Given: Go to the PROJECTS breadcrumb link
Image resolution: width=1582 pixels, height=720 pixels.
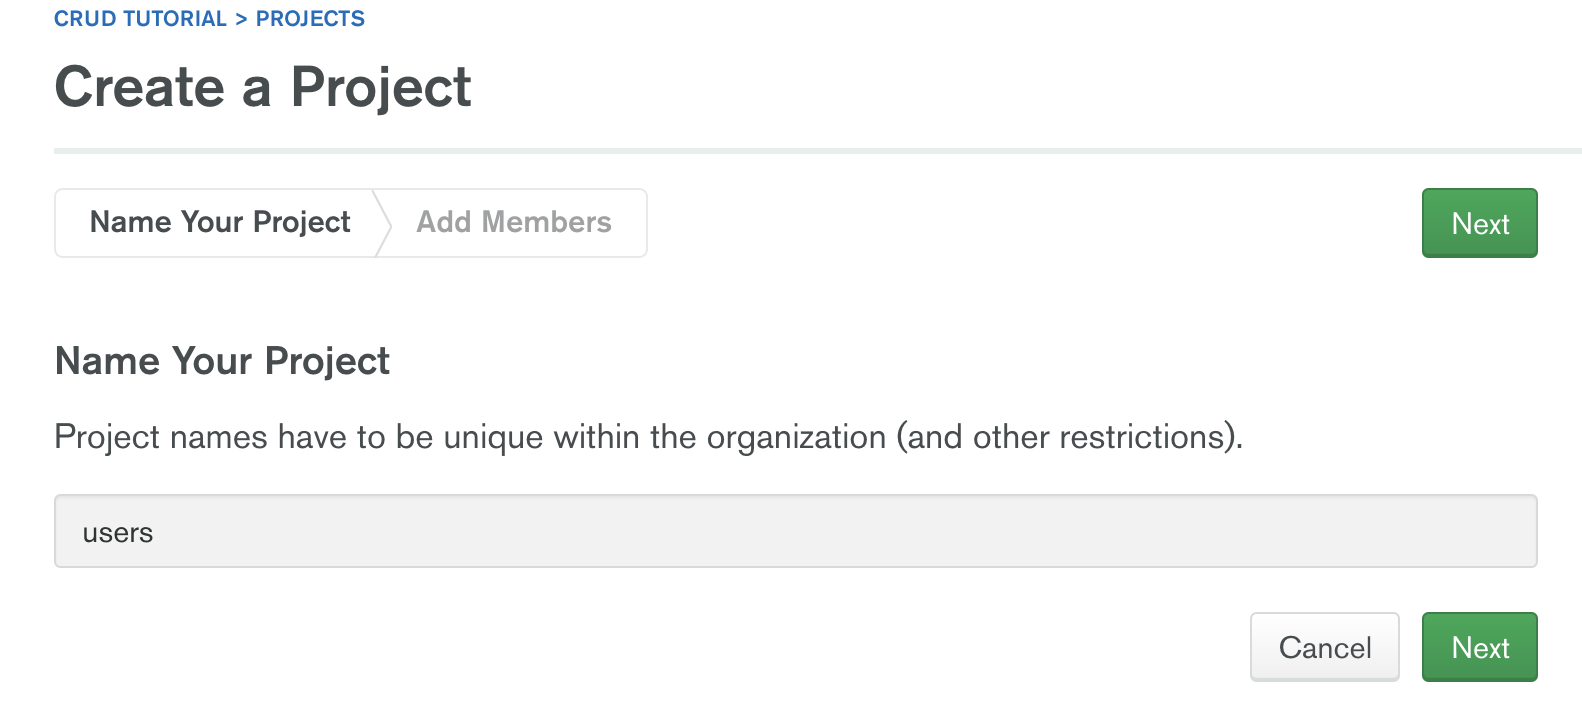Looking at the screenshot, I should pyautogui.click(x=310, y=19).
